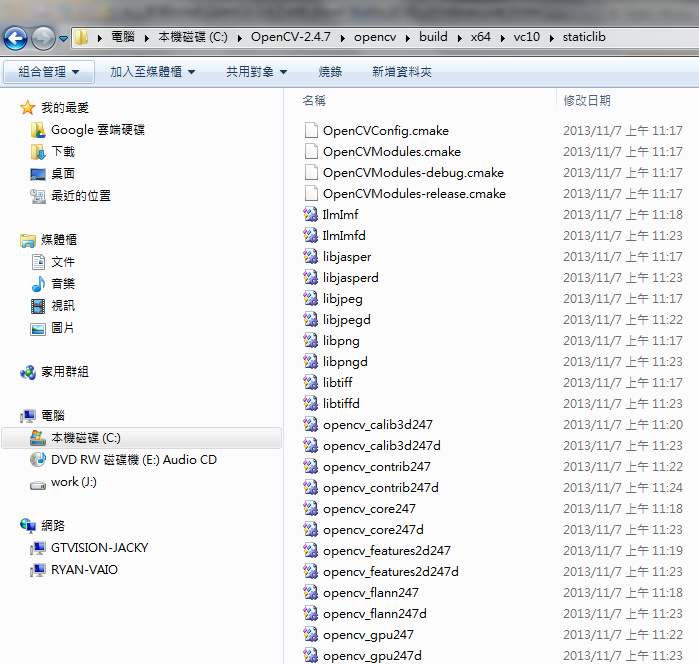Image resolution: width=699 pixels, height=664 pixels.
Task: Open network computer GTVISION-JACKY
Action: (99, 548)
